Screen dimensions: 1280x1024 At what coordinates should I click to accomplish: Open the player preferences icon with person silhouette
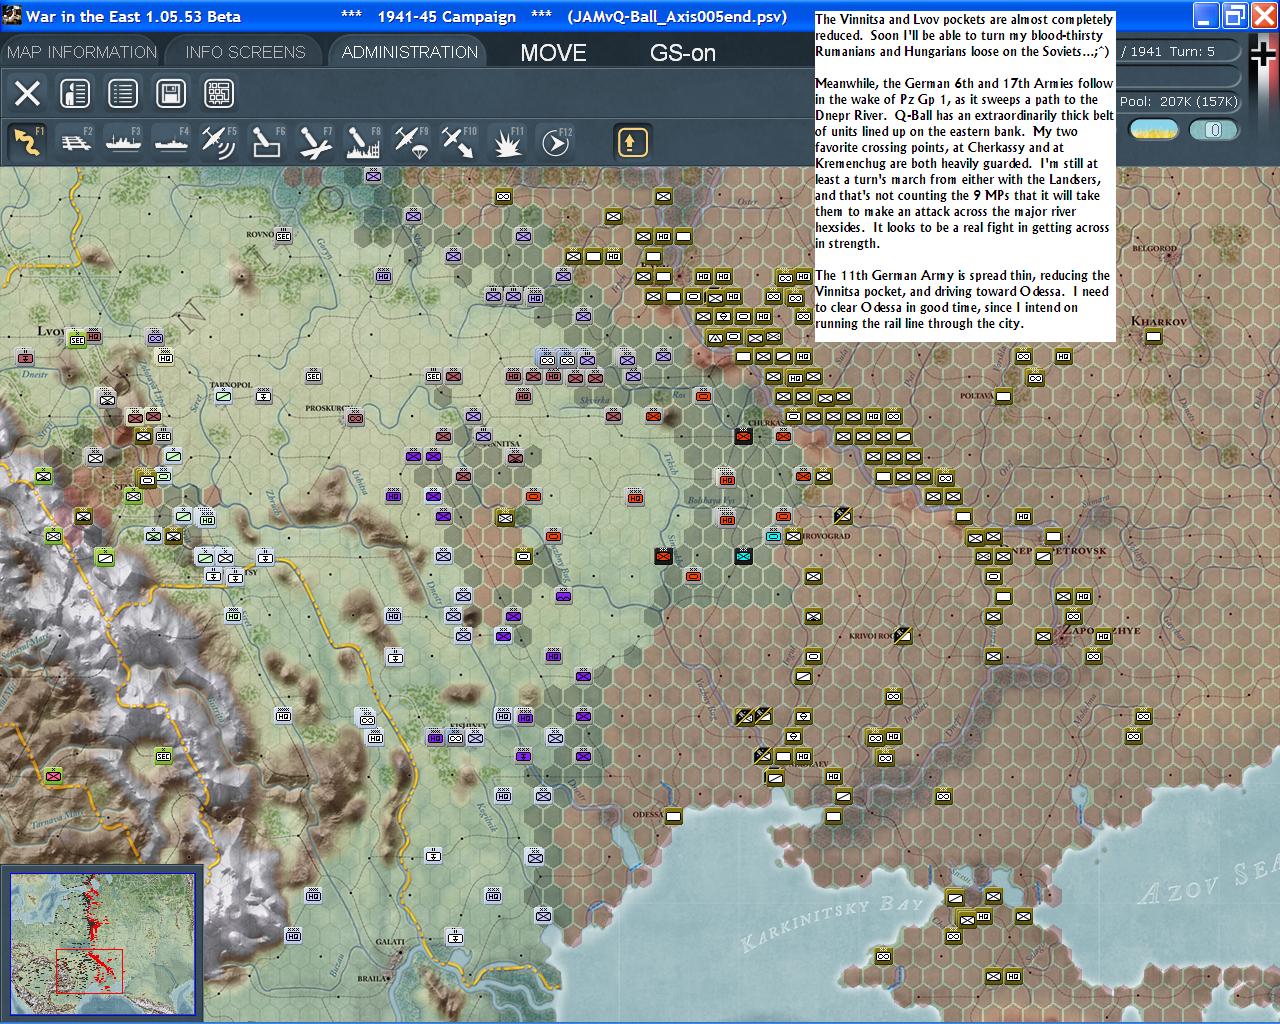tap(75, 94)
